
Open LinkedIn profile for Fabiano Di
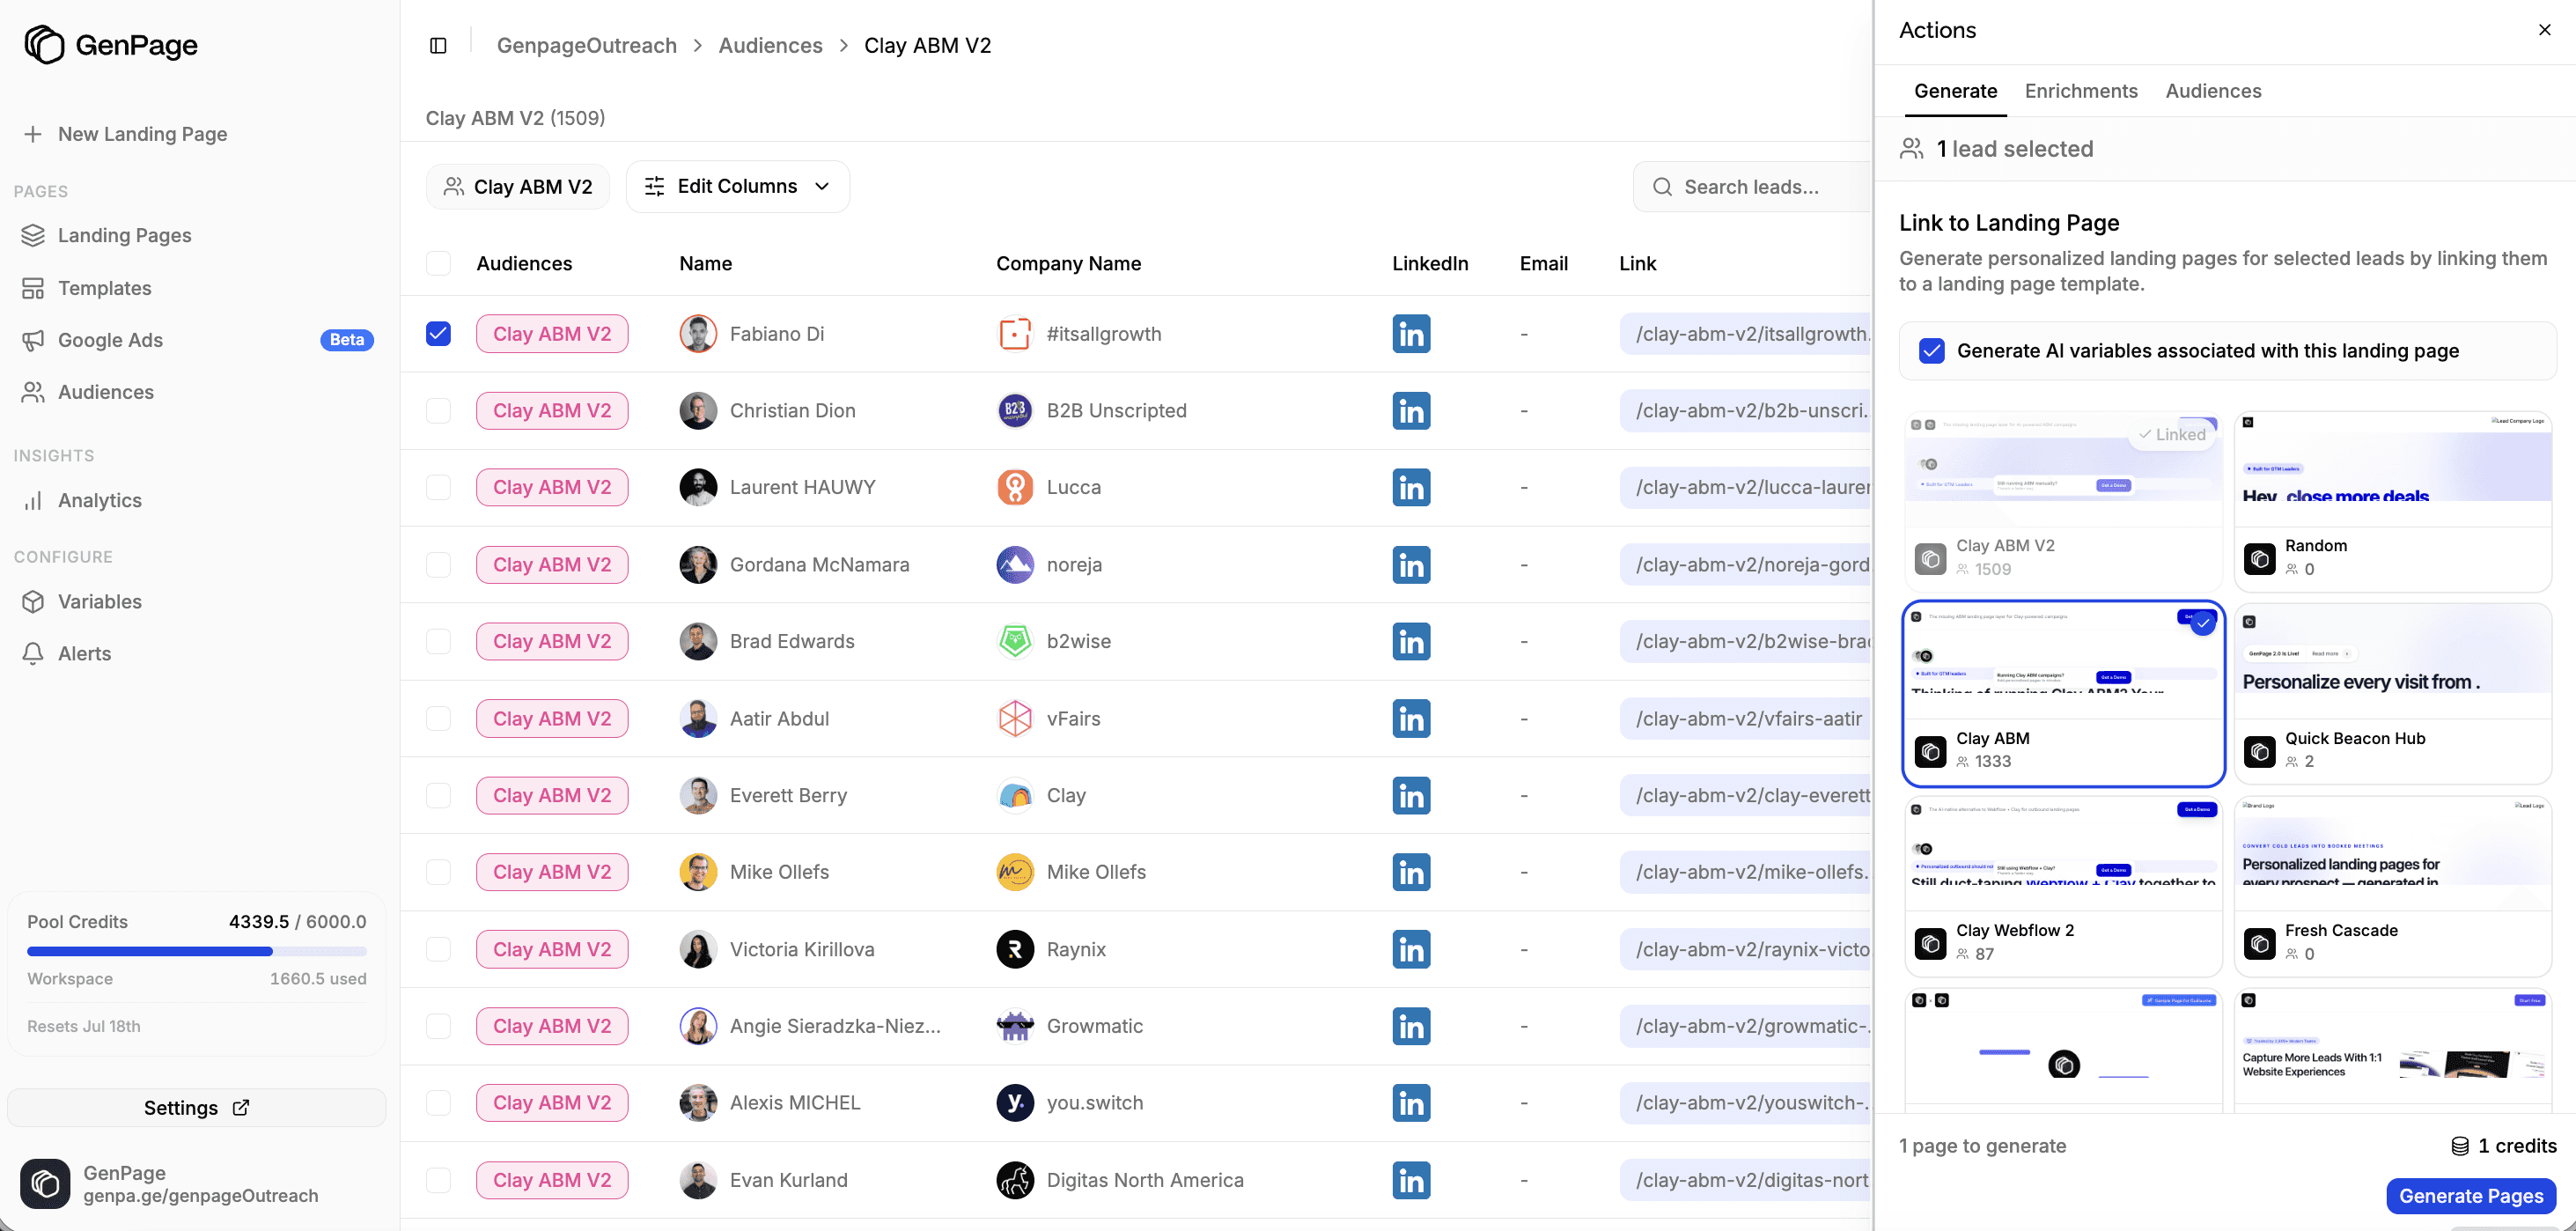(x=1411, y=334)
